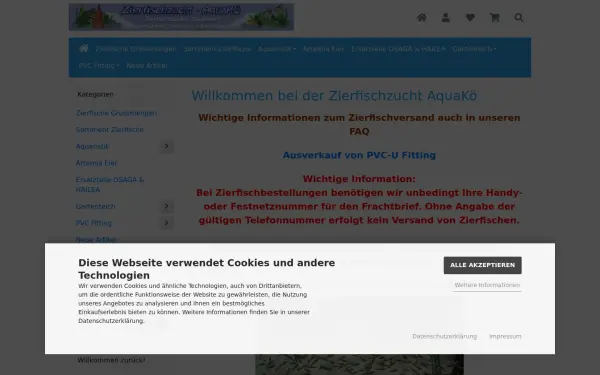Expand Aquaristik dropdown in navbar
This screenshot has height=375, width=600.
pyautogui.click(x=277, y=49)
